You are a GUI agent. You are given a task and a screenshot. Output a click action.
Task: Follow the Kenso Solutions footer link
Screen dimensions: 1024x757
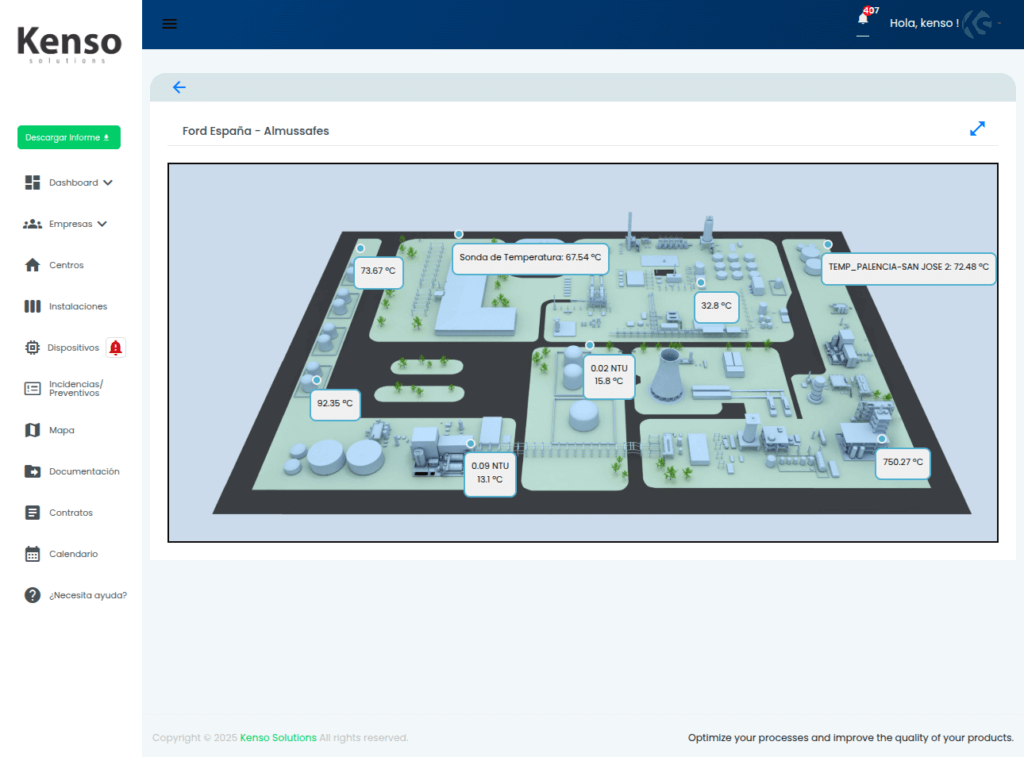click(278, 737)
